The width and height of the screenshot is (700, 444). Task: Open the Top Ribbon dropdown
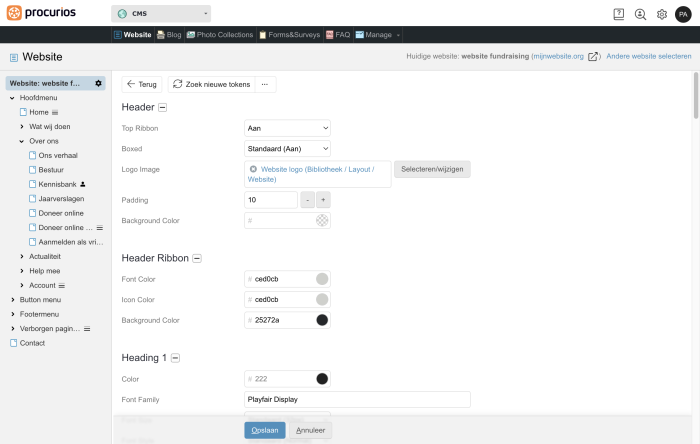click(288, 128)
